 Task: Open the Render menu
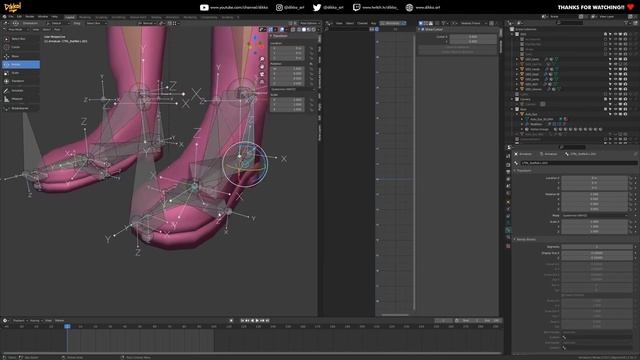click(30, 17)
